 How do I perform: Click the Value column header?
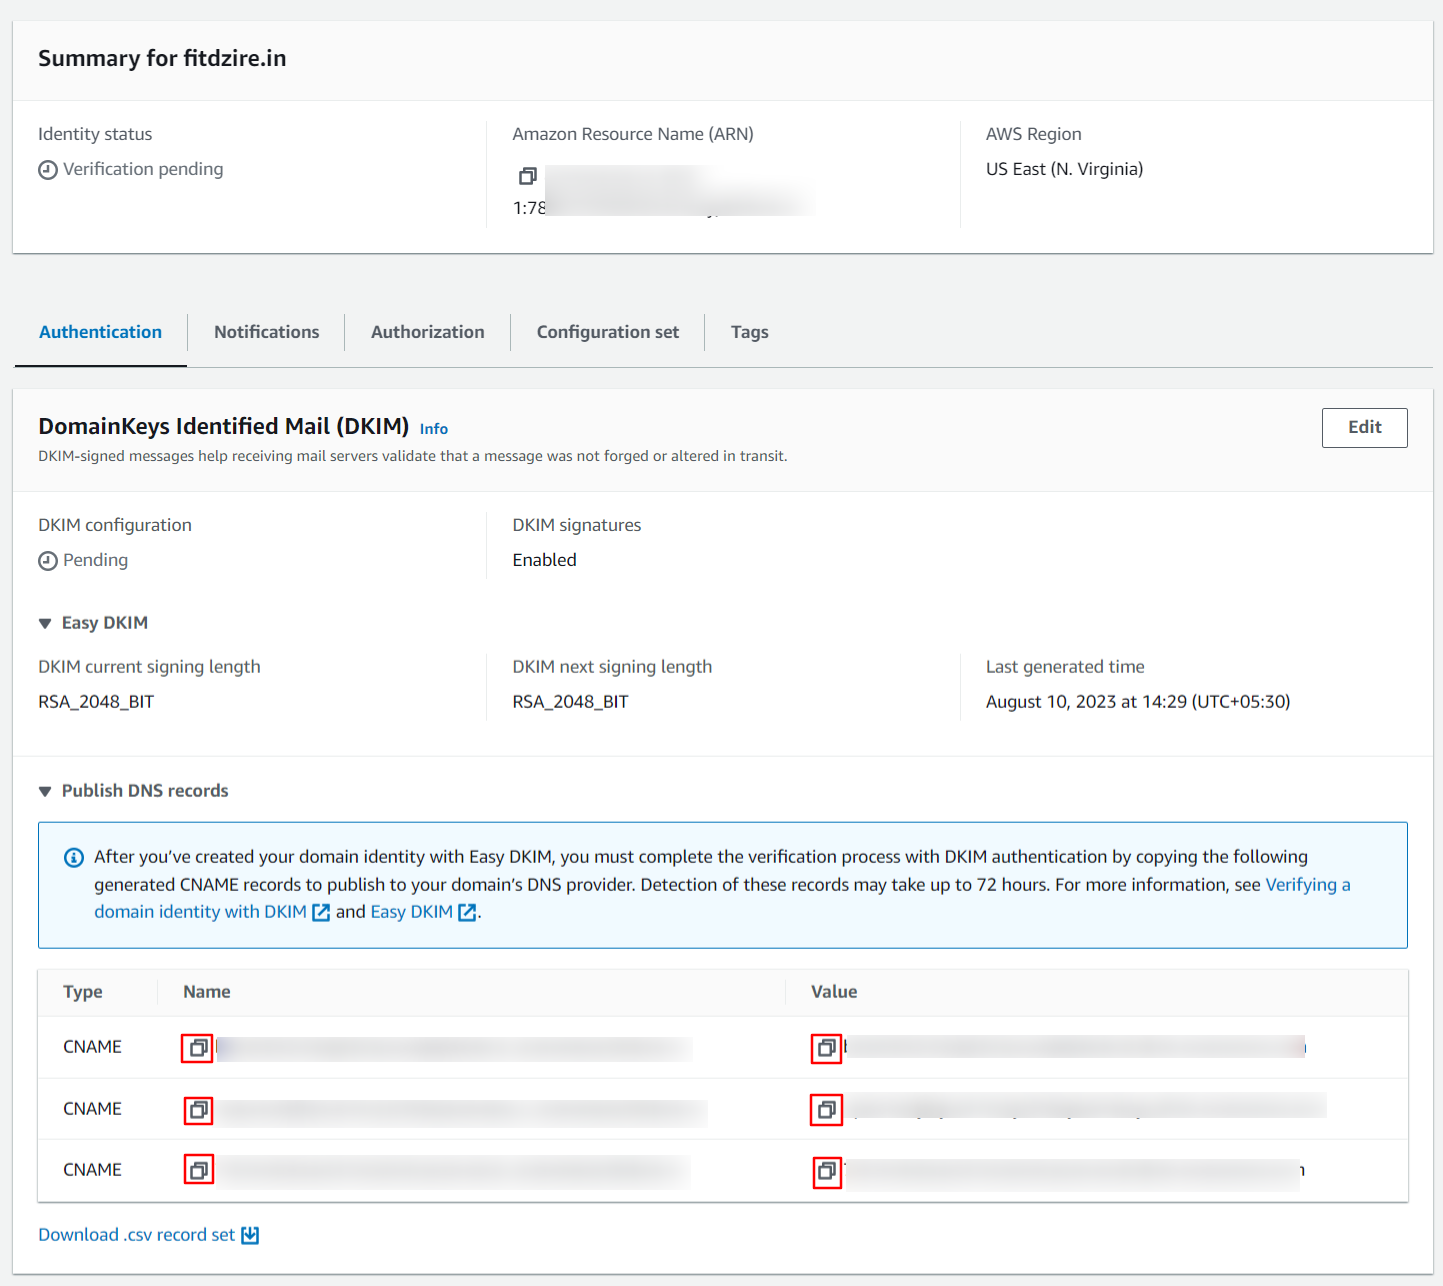click(834, 992)
